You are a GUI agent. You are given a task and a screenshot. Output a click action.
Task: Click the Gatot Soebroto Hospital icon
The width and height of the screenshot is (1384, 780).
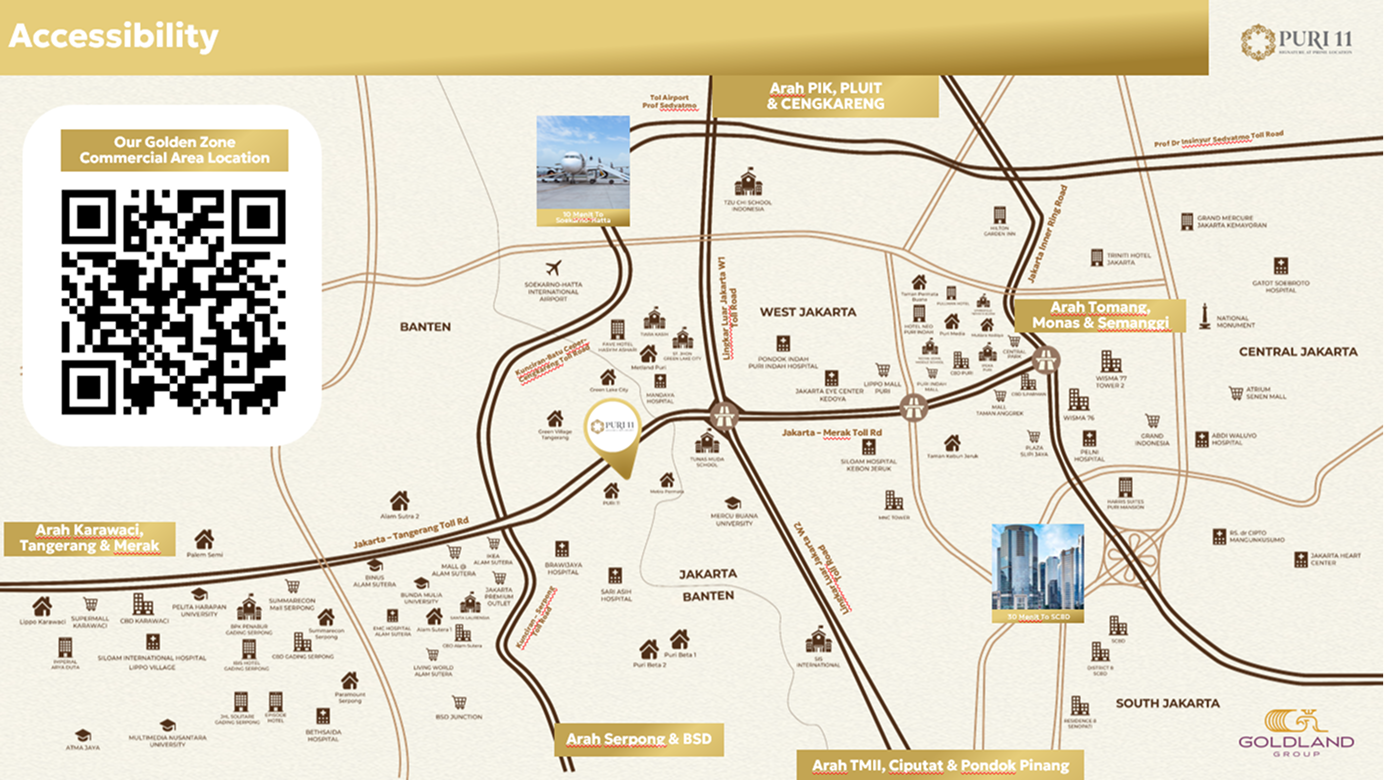(1280, 266)
